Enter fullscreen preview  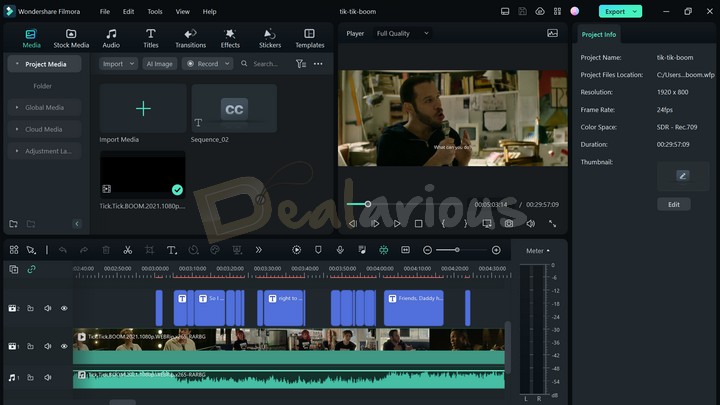tap(552, 224)
